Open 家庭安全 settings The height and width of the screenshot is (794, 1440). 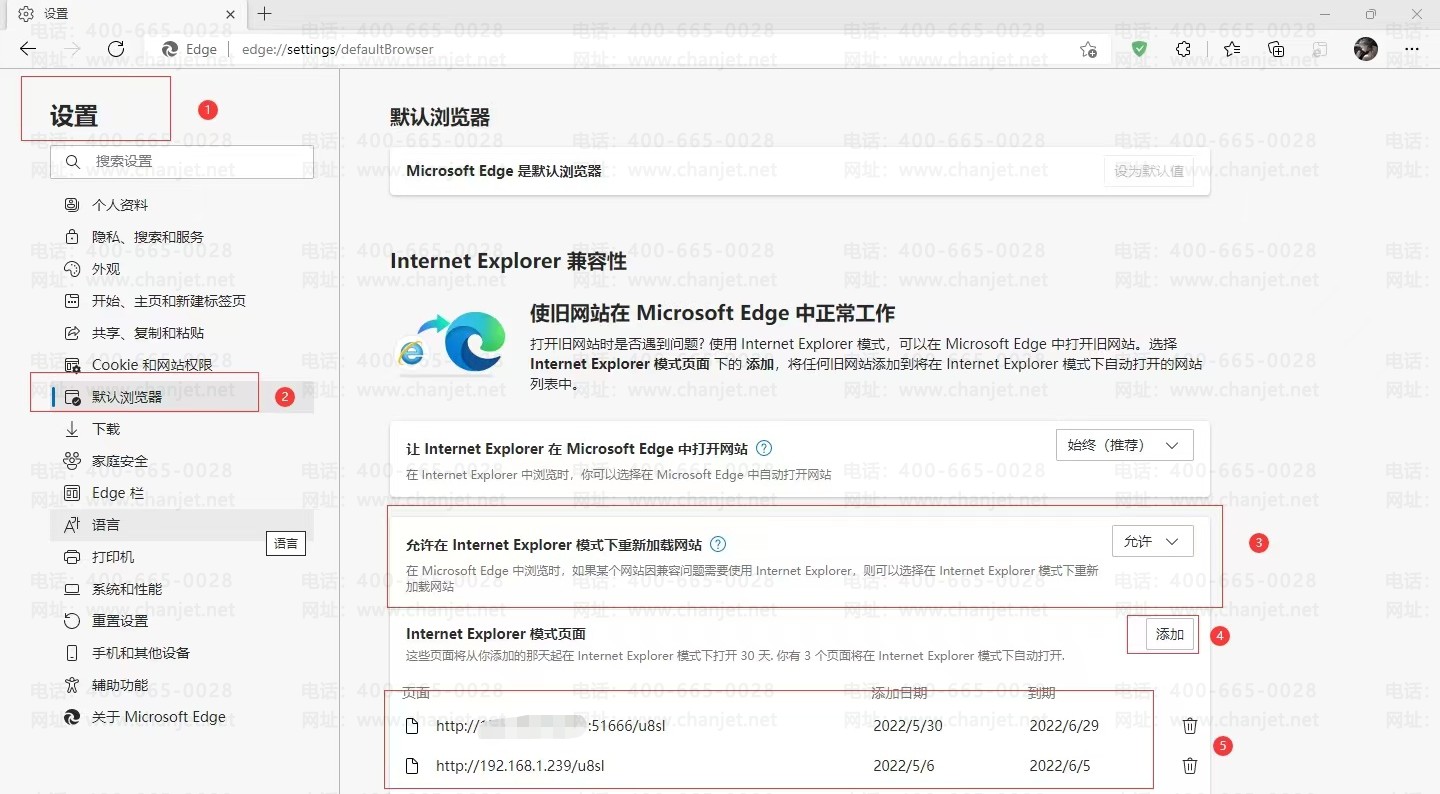click(x=182, y=461)
